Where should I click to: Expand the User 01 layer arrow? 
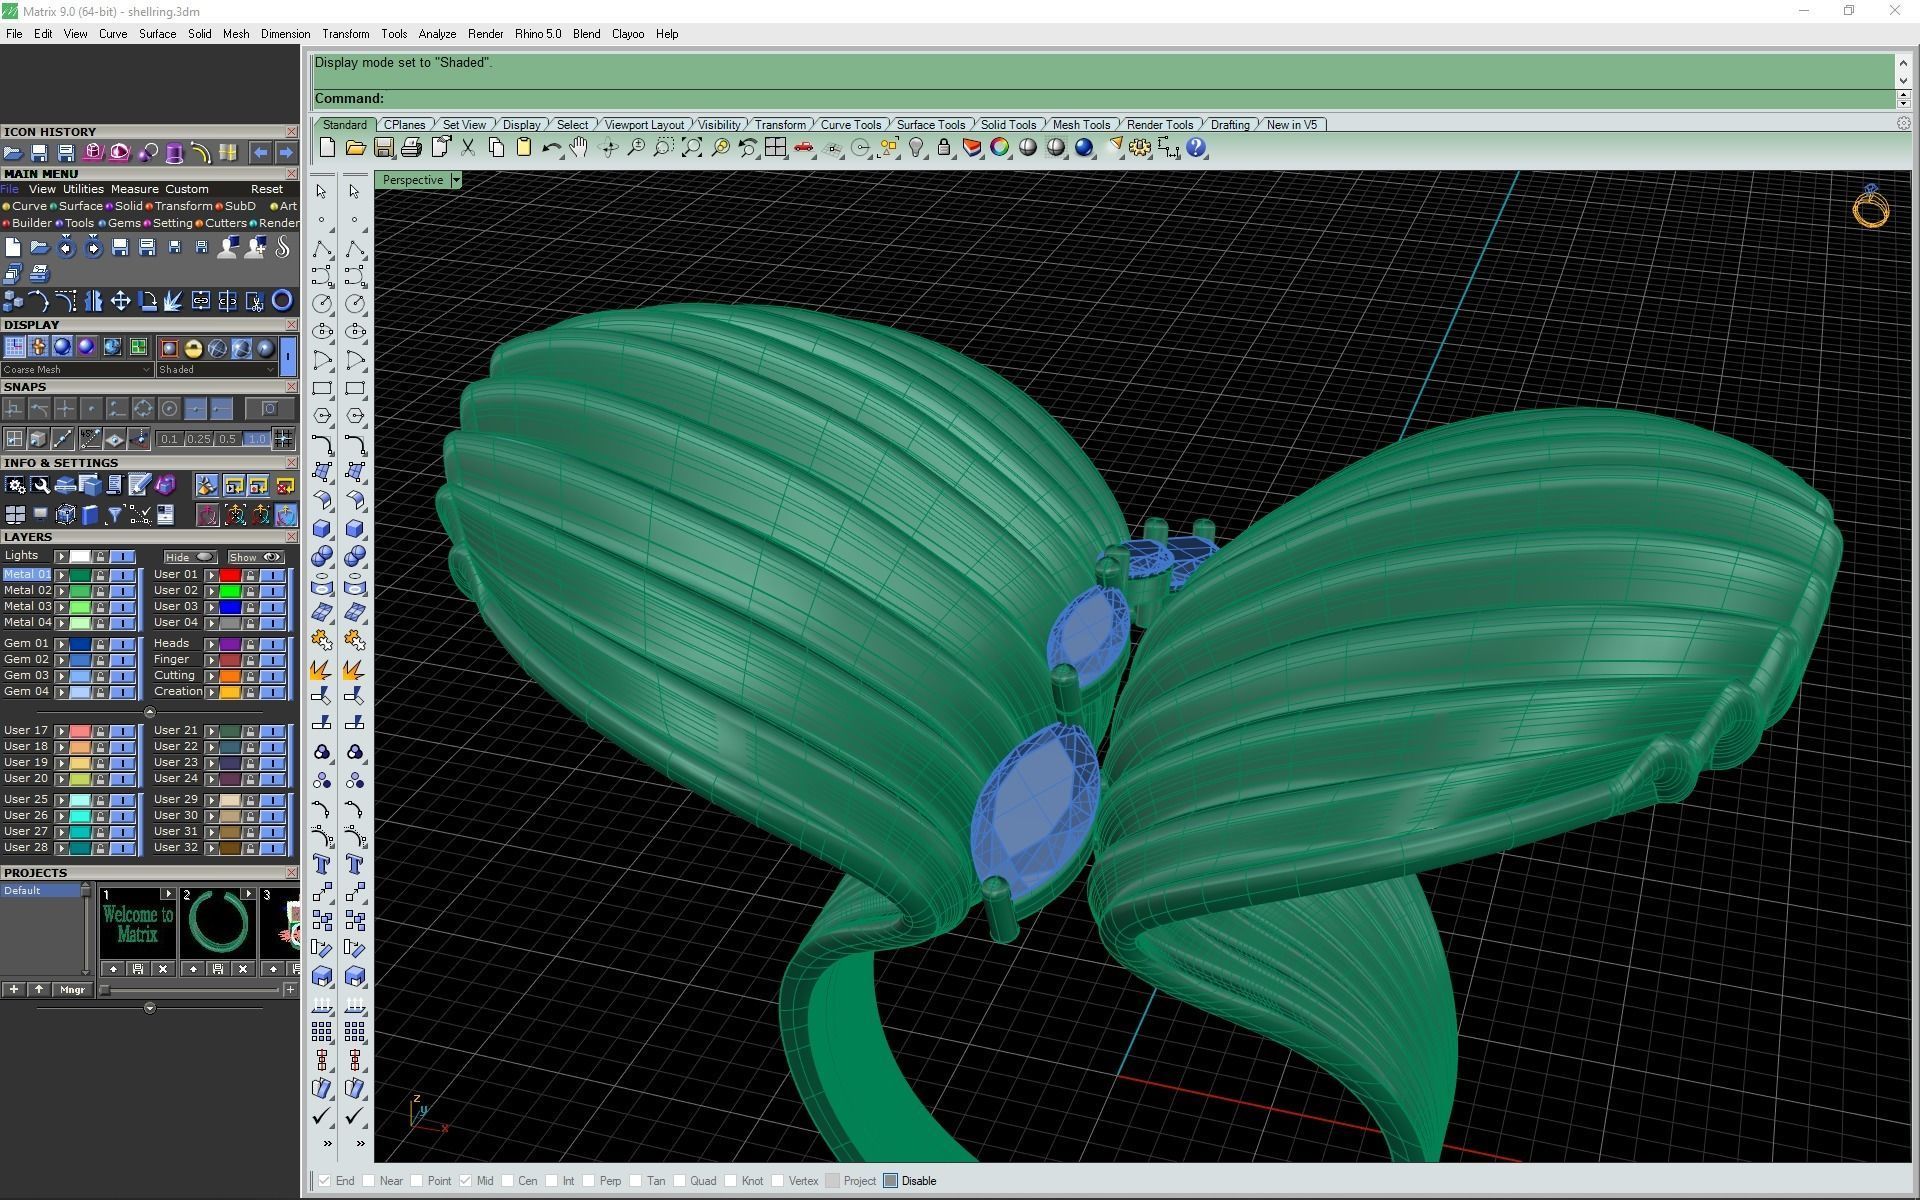point(212,575)
